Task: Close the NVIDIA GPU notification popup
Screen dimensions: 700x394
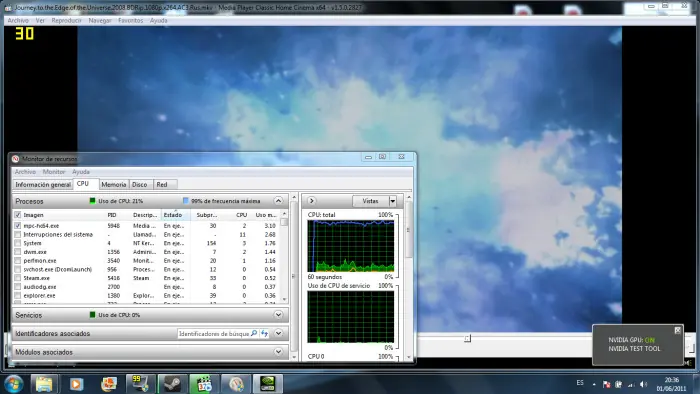Action: tap(678, 330)
